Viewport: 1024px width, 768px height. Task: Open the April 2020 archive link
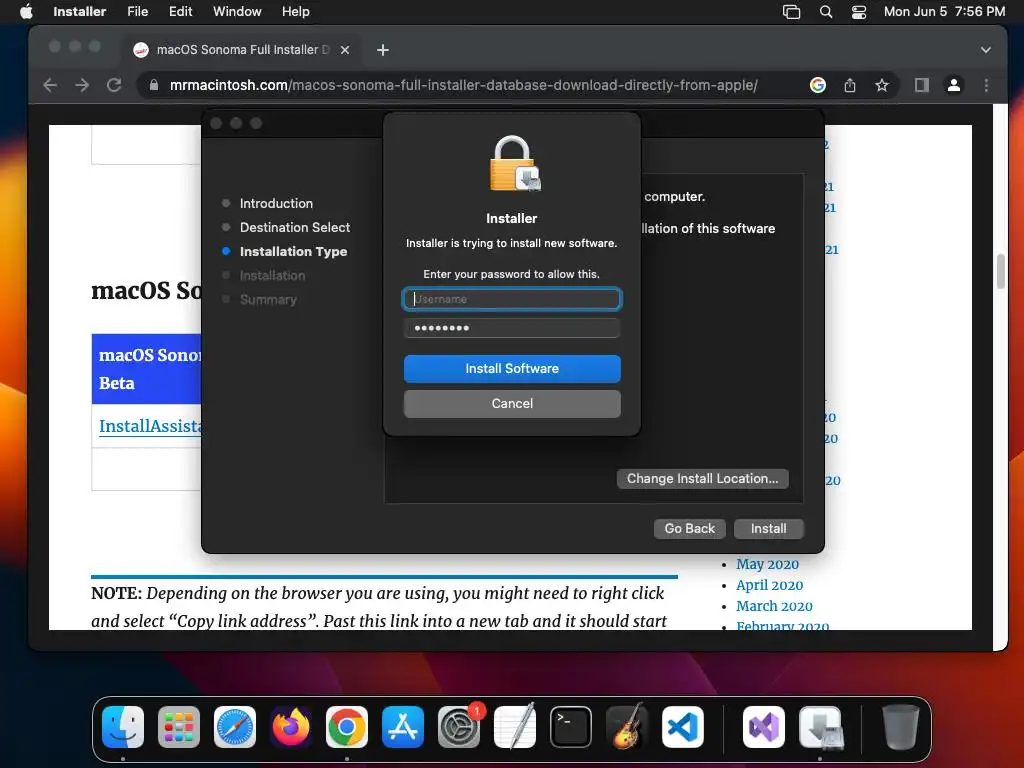[x=769, y=585]
